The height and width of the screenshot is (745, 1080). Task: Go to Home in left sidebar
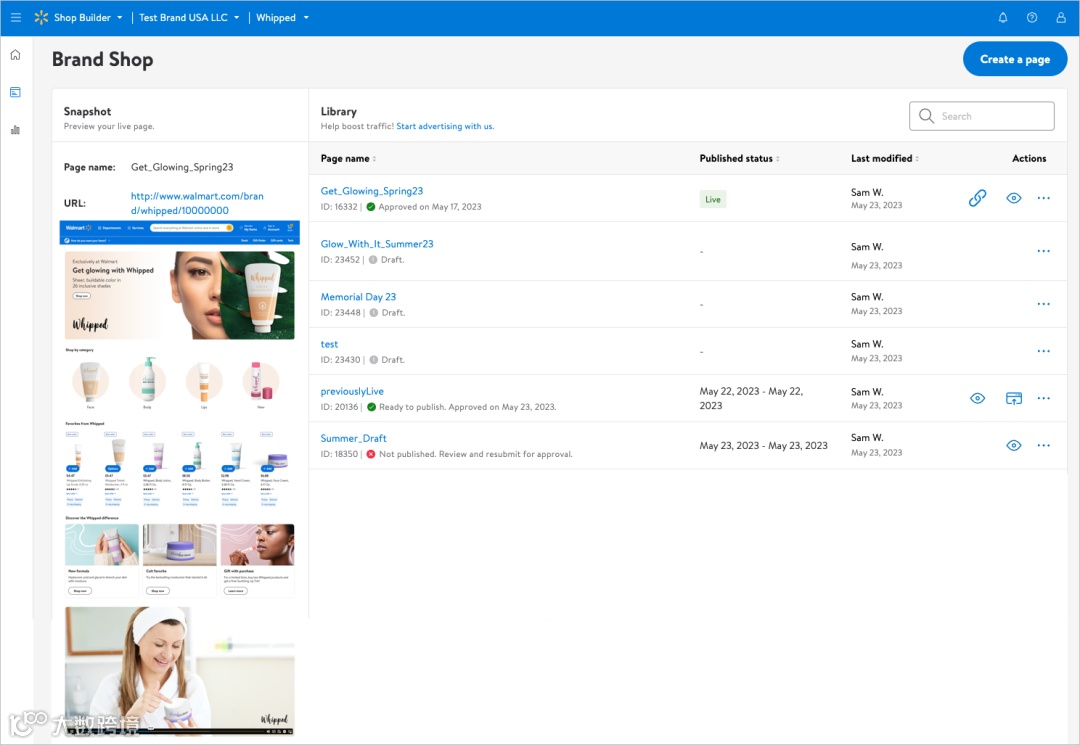(15, 54)
